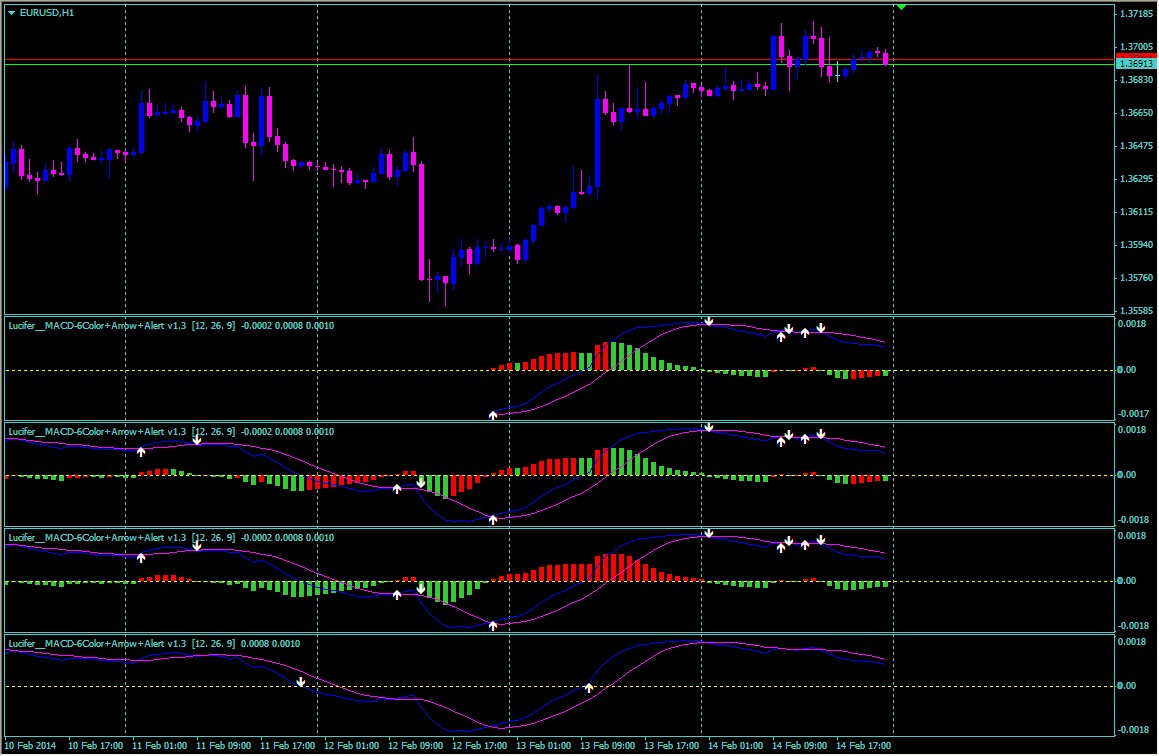The width and height of the screenshot is (1159, 756).
Task: Select the up arrow at first MACD window's bottom
Action: coord(492,413)
